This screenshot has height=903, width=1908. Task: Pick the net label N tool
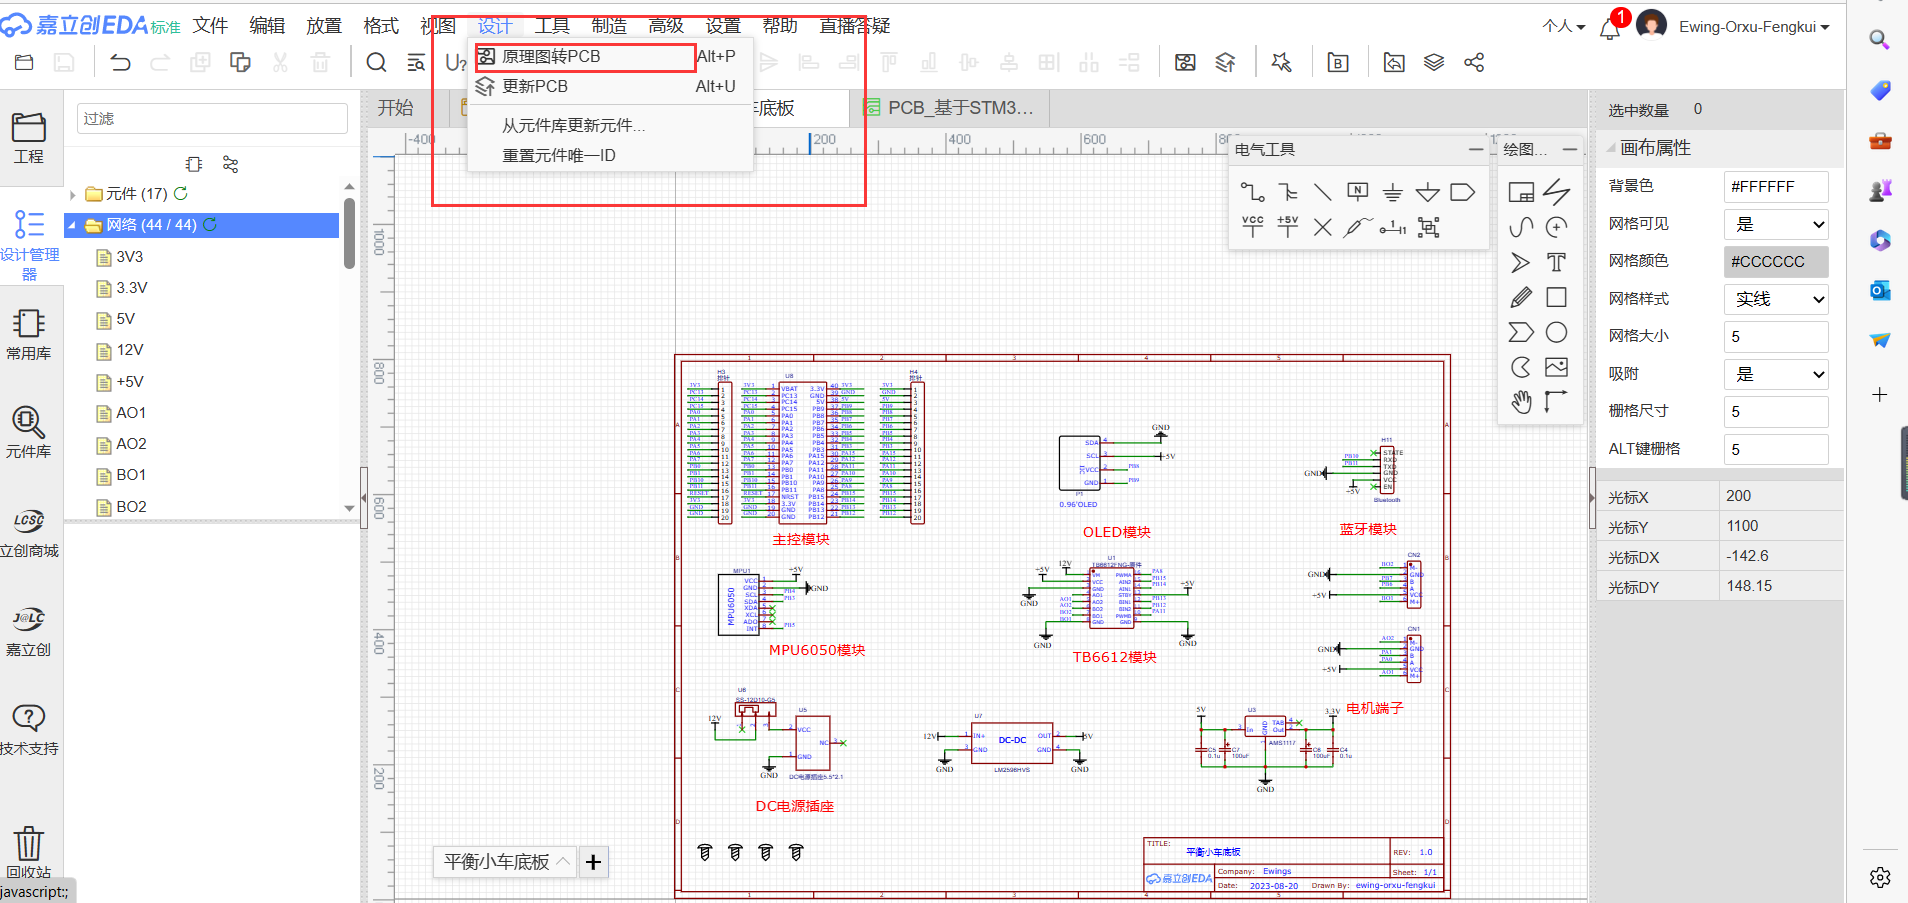(1357, 191)
